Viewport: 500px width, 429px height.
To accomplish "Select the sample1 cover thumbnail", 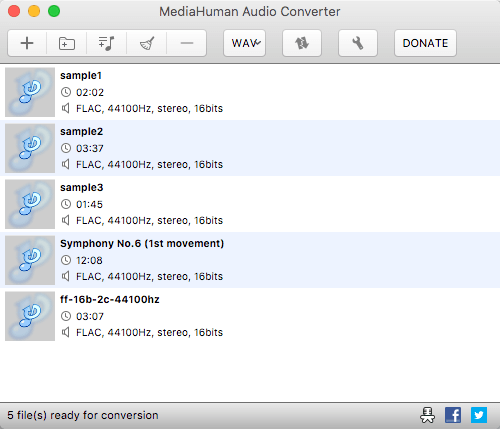I will (30, 92).
